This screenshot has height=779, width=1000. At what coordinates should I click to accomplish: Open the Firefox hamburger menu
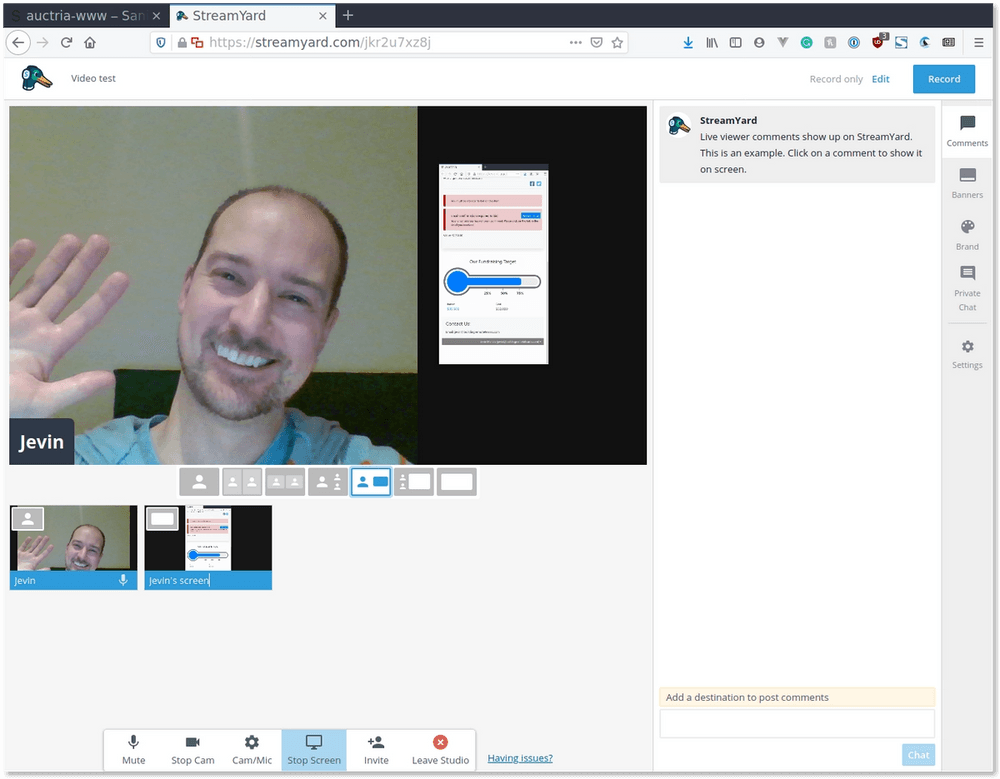tap(978, 43)
